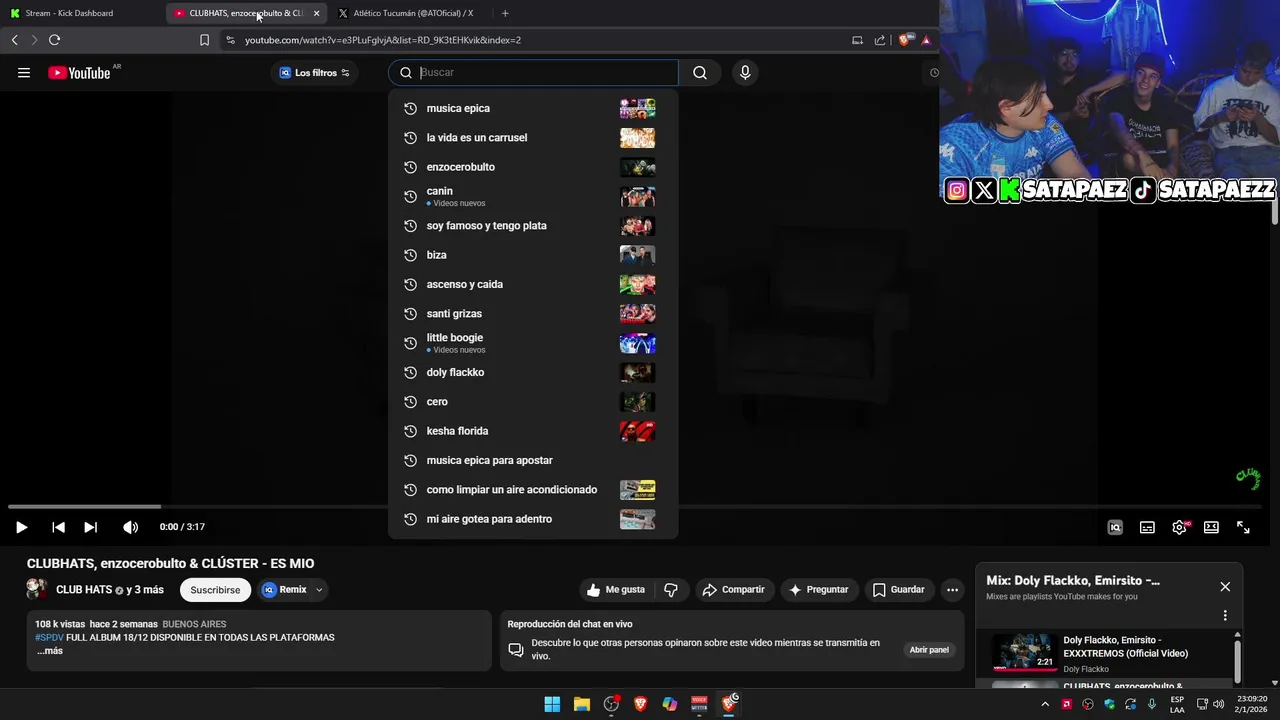Mute the video with the speaker icon
This screenshot has height=720, width=1280.
(130, 527)
